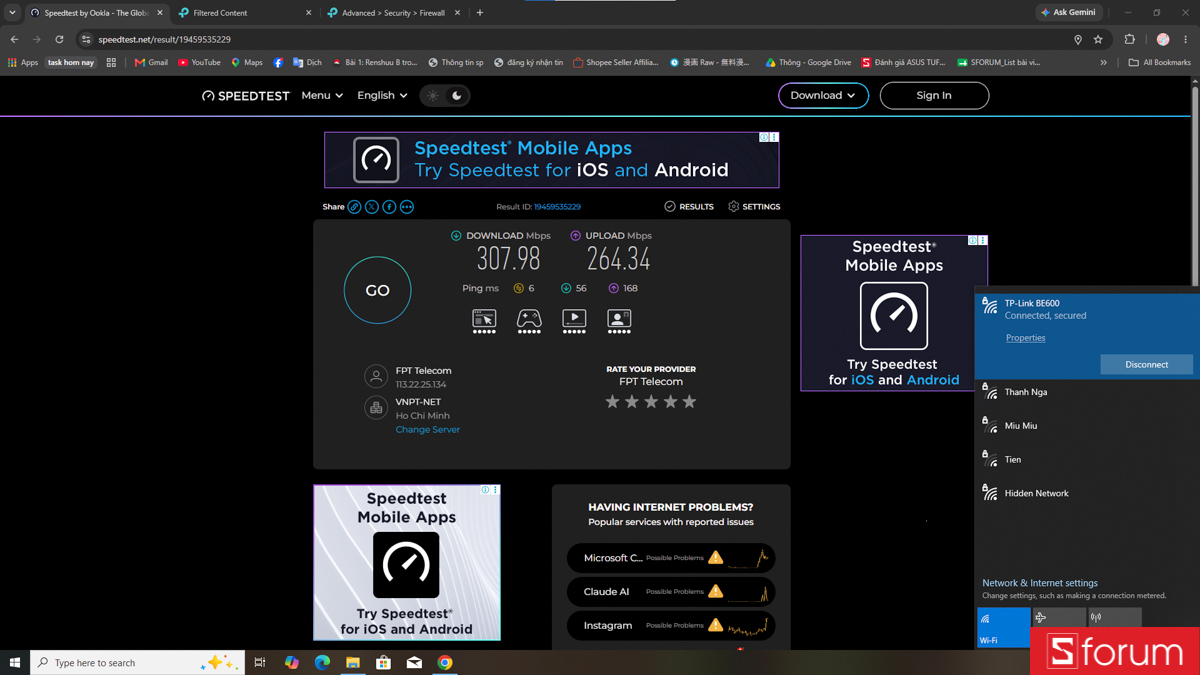Open Task View on taskbar
1200x675 pixels.
[x=260, y=662]
